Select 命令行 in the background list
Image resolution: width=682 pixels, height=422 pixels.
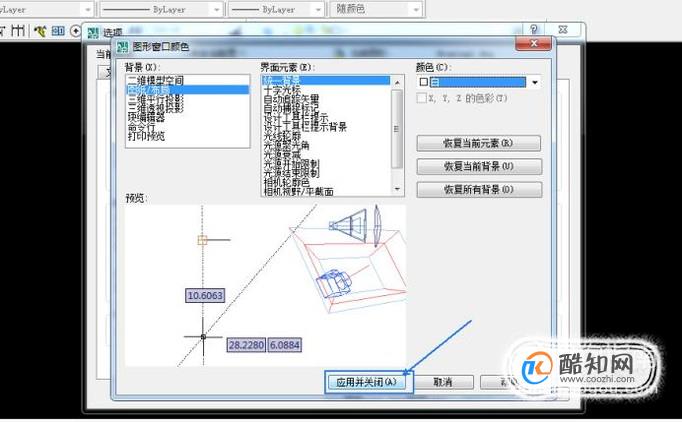pyautogui.click(x=141, y=127)
